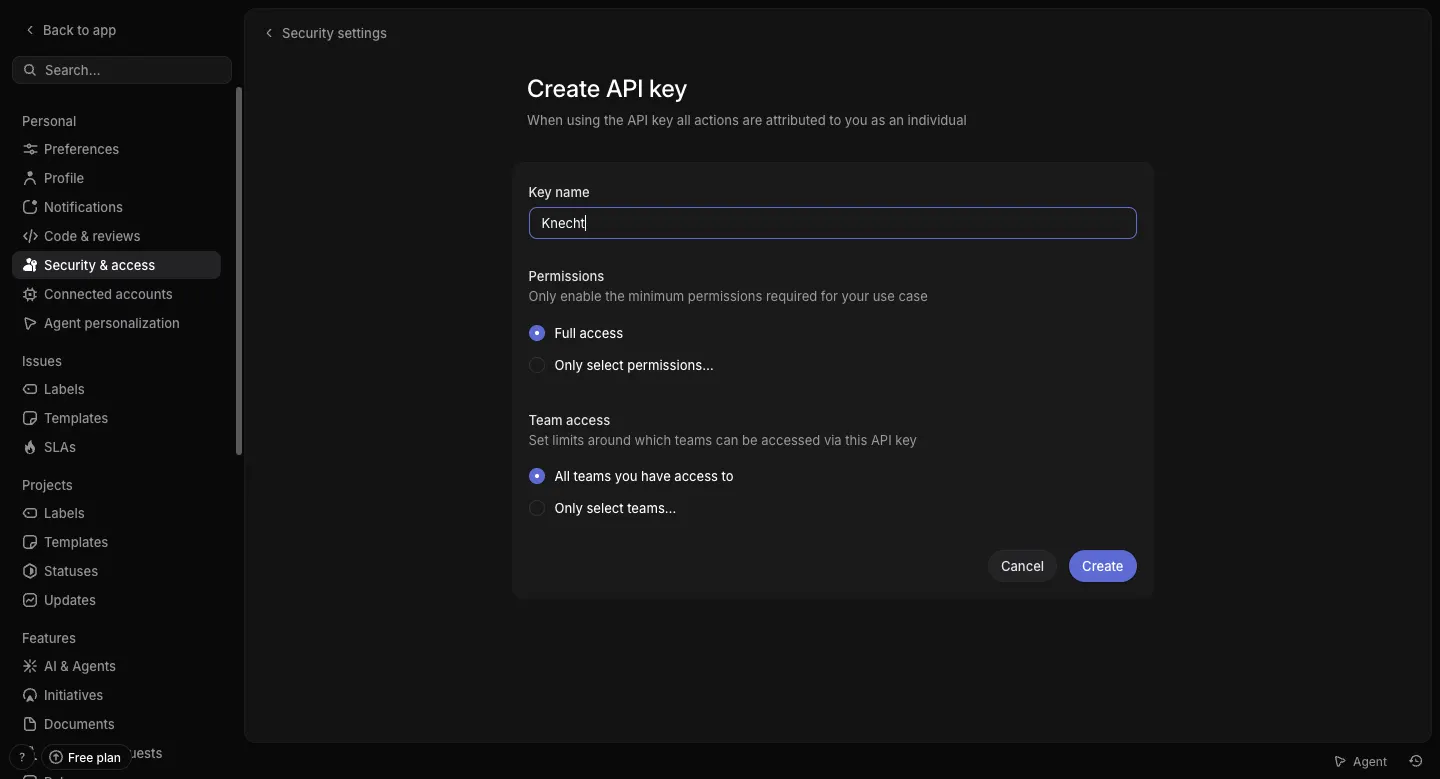Click the help question mark icon
The width and height of the screenshot is (1440, 779).
(22, 757)
